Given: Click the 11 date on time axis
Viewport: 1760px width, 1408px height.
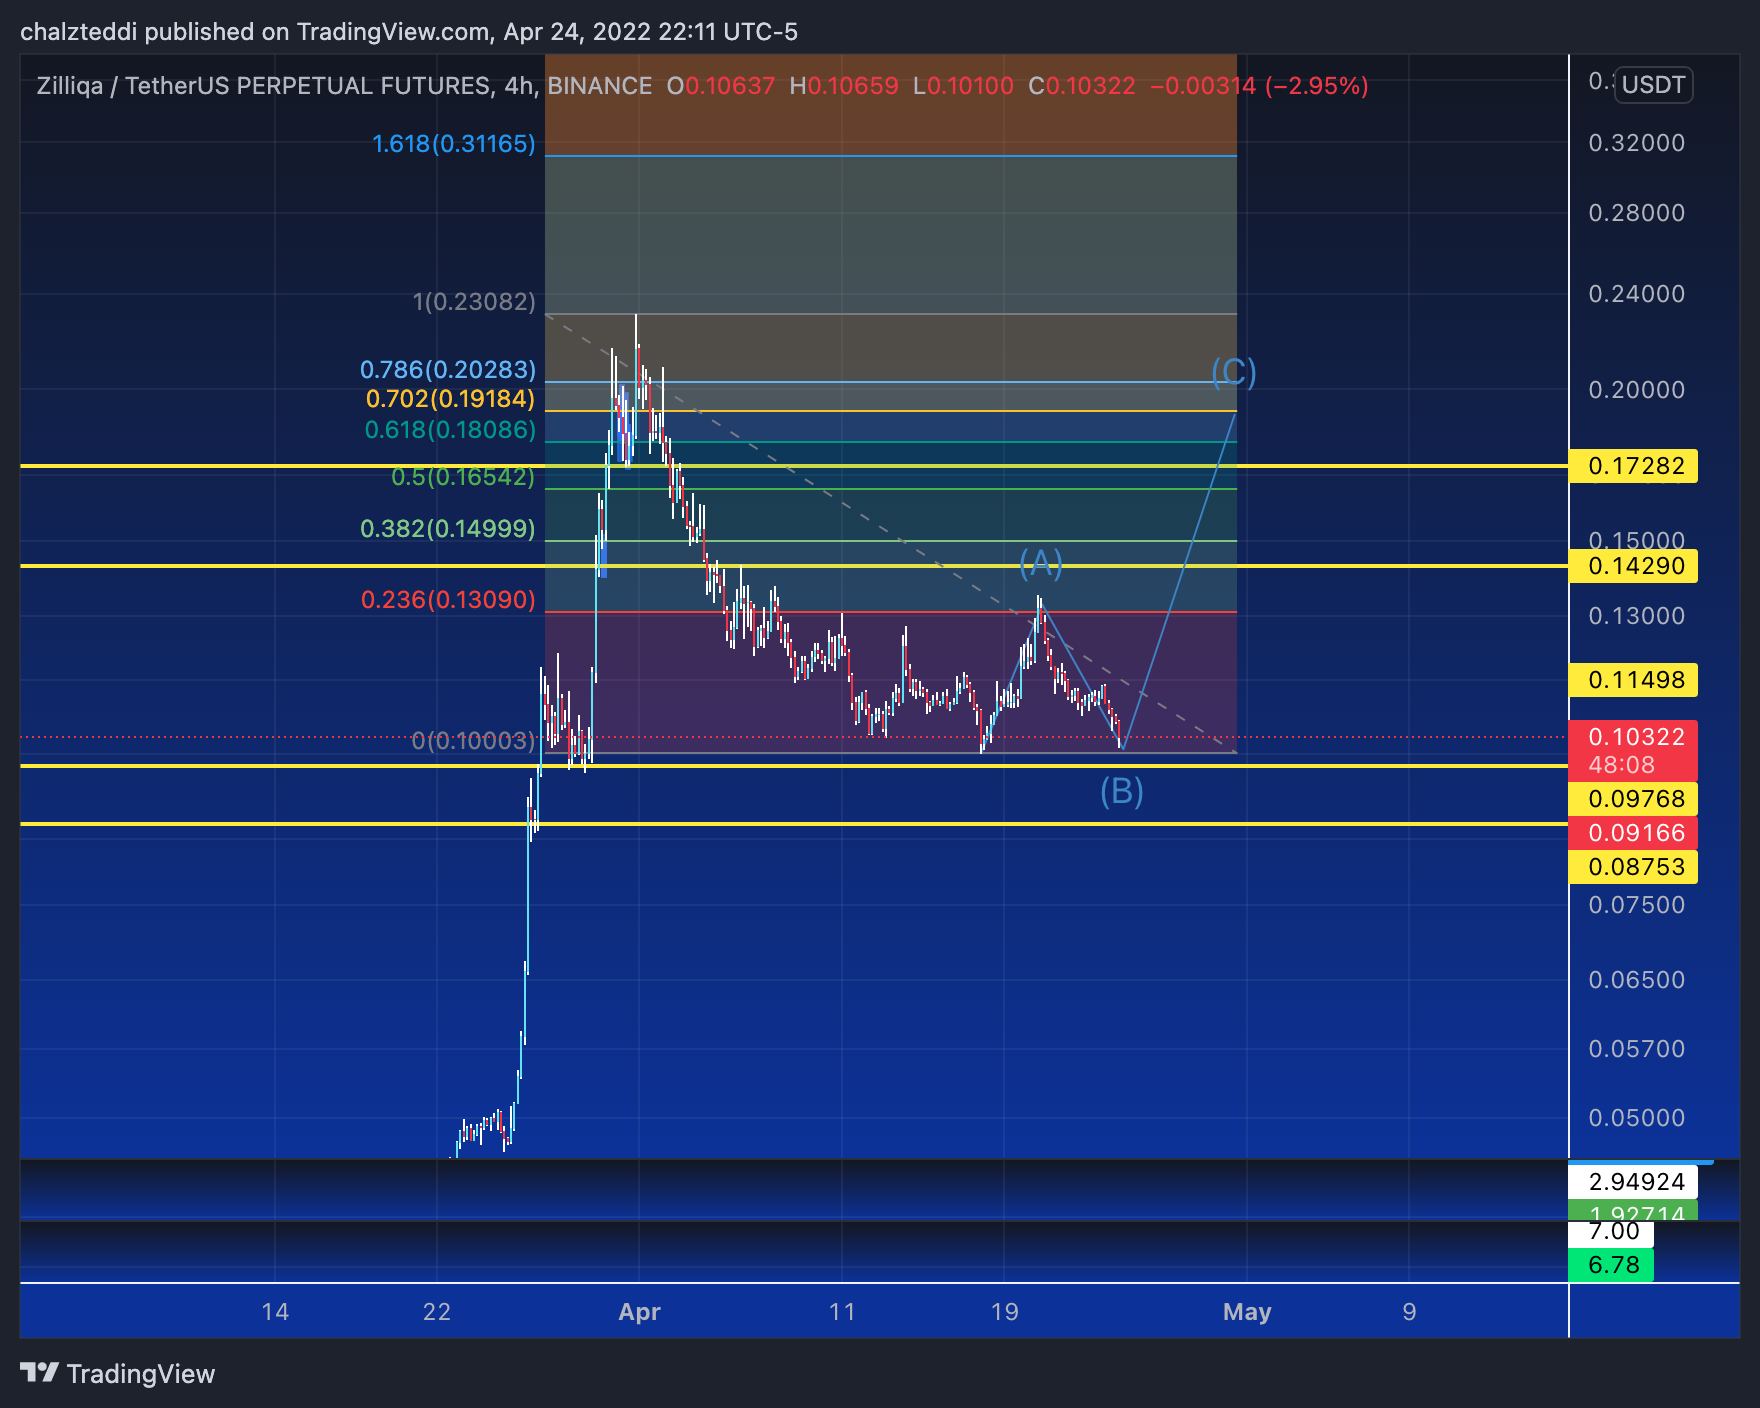Looking at the screenshot, I should click(842, 1312).
